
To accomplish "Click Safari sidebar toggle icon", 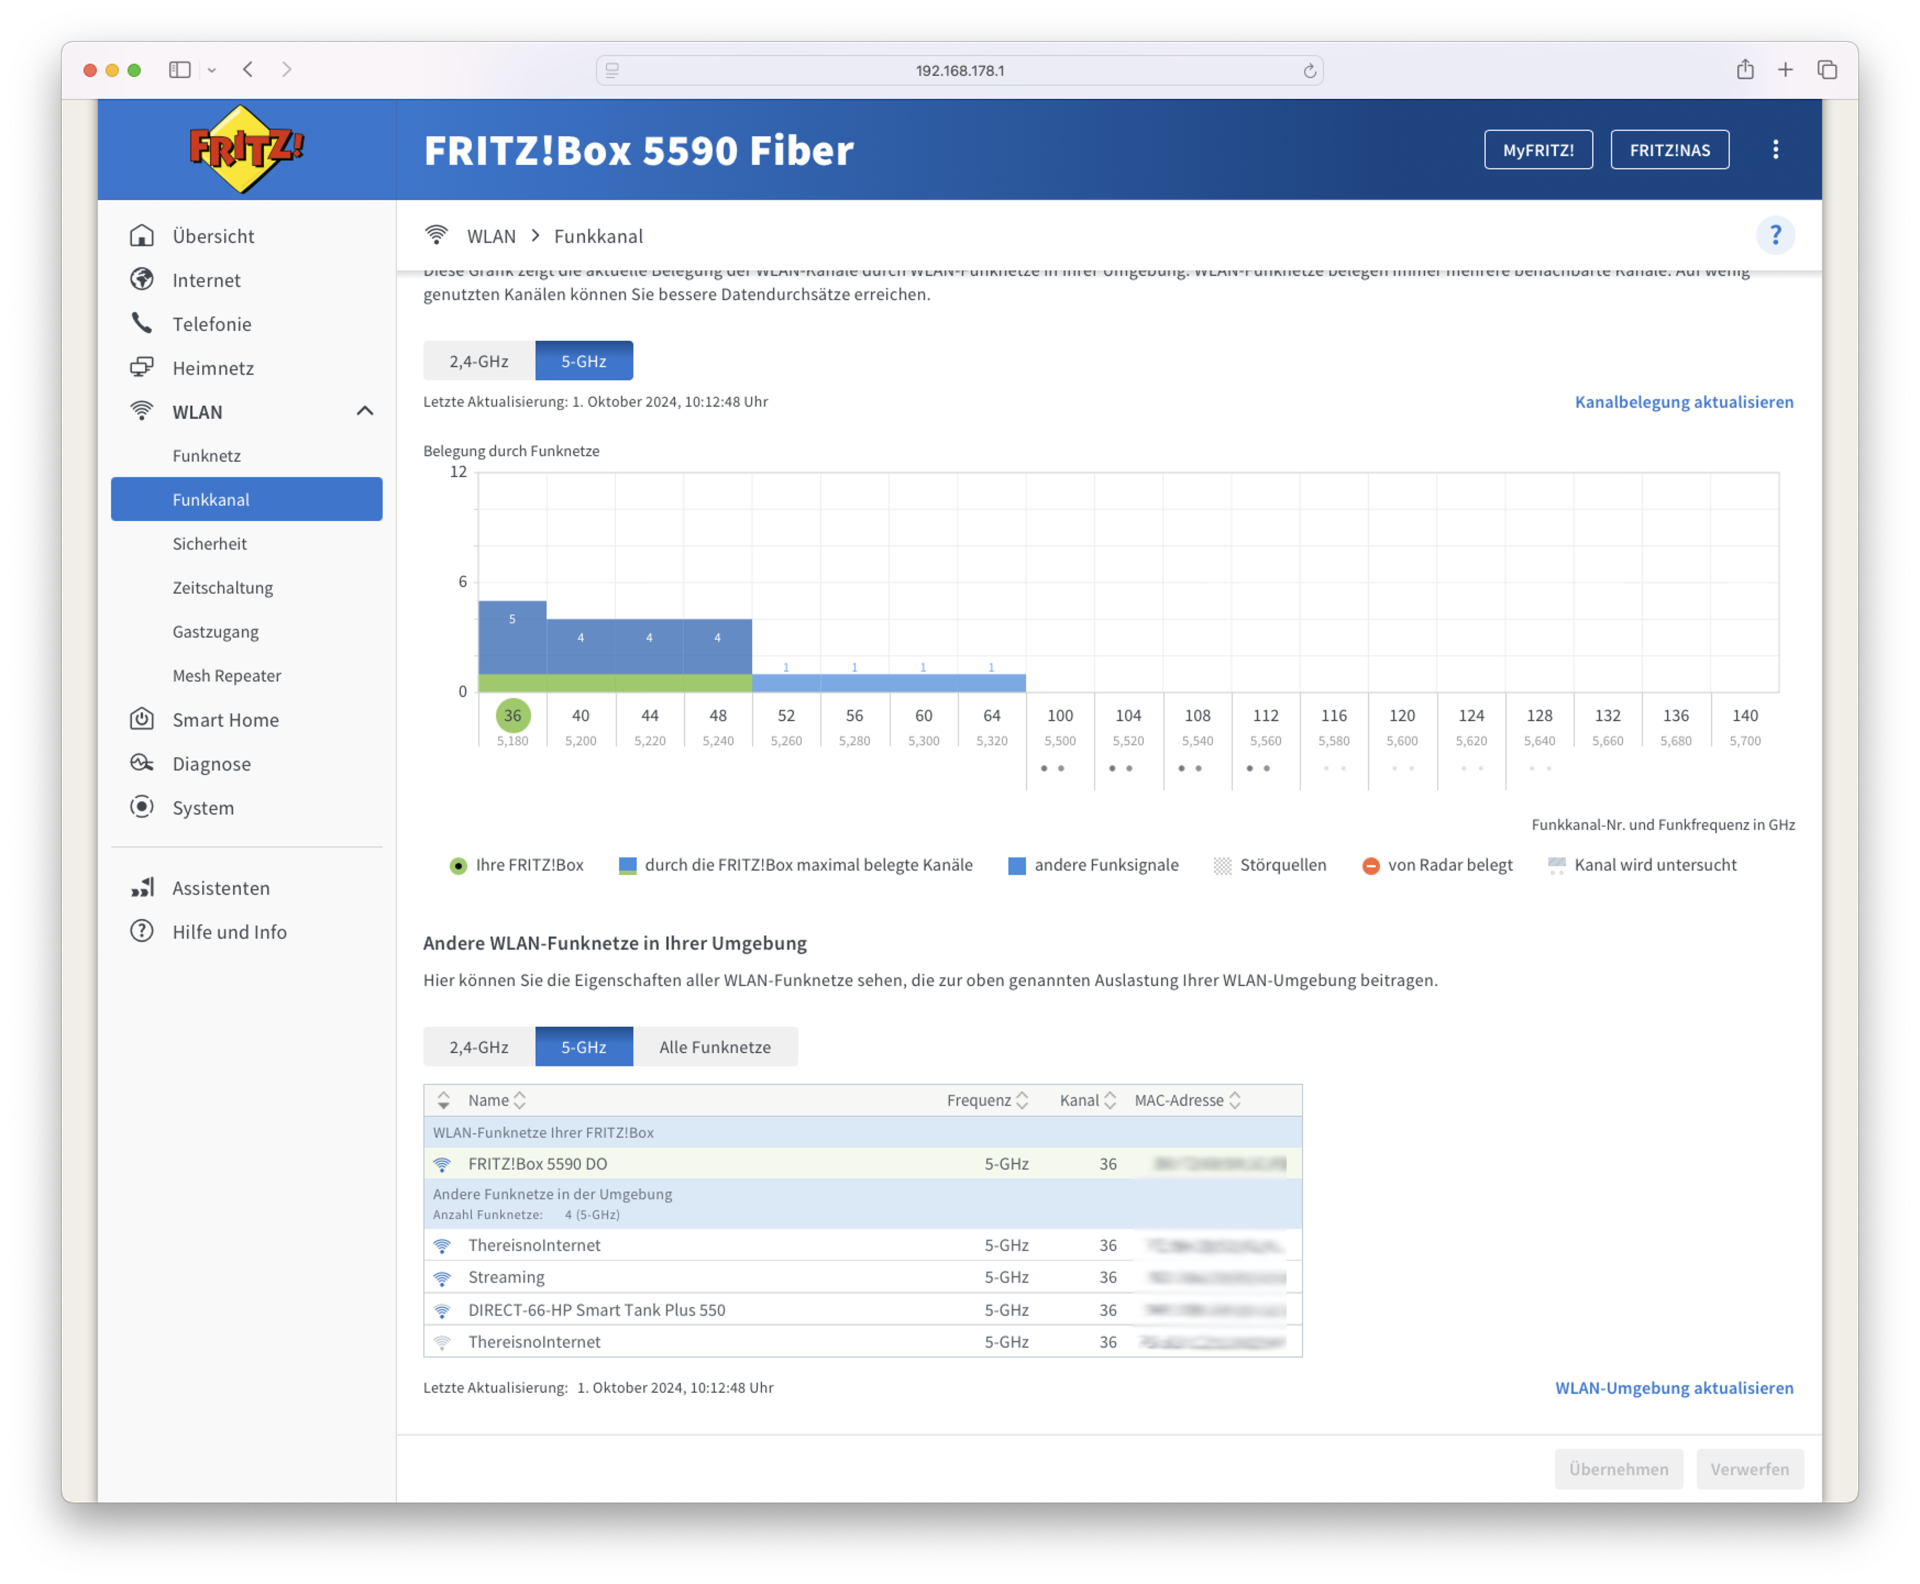I will click(x=180, y=69).
